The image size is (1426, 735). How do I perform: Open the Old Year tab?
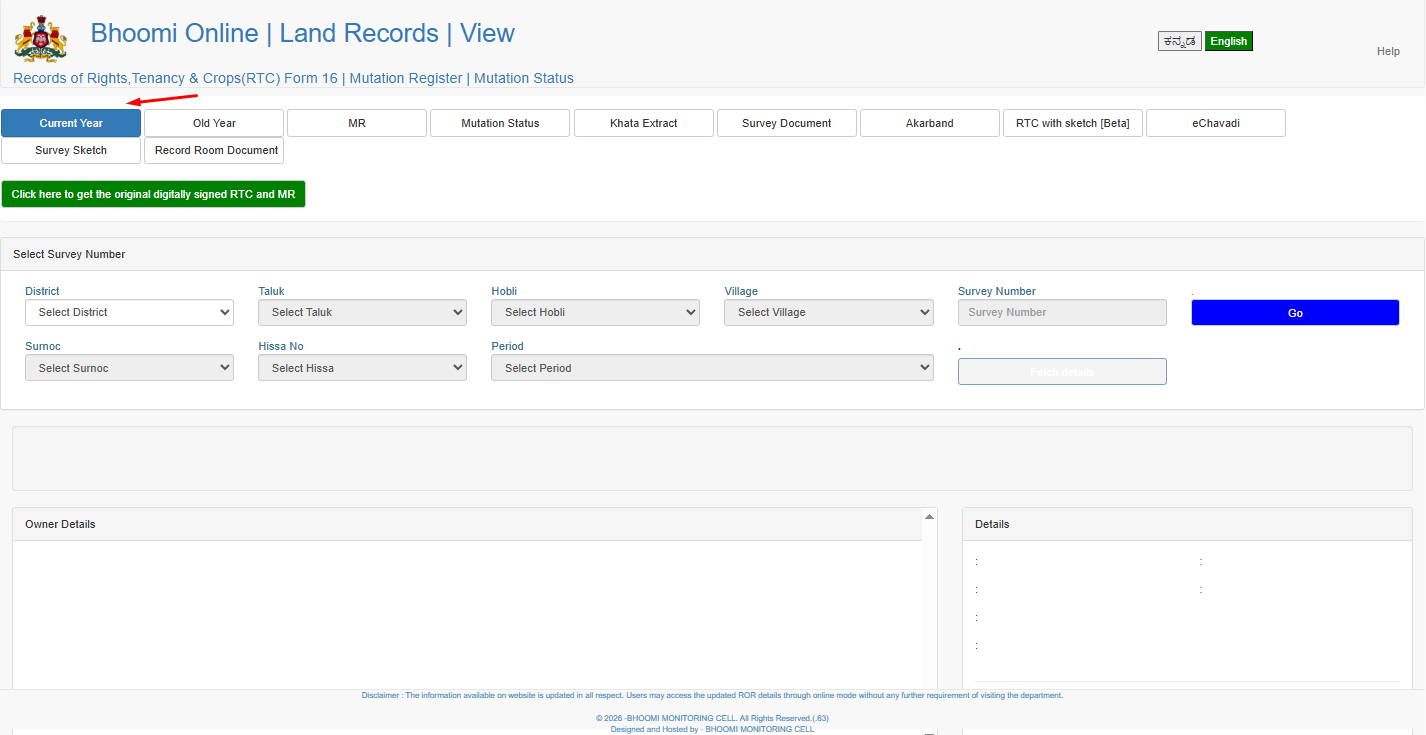tap(214, 123)
